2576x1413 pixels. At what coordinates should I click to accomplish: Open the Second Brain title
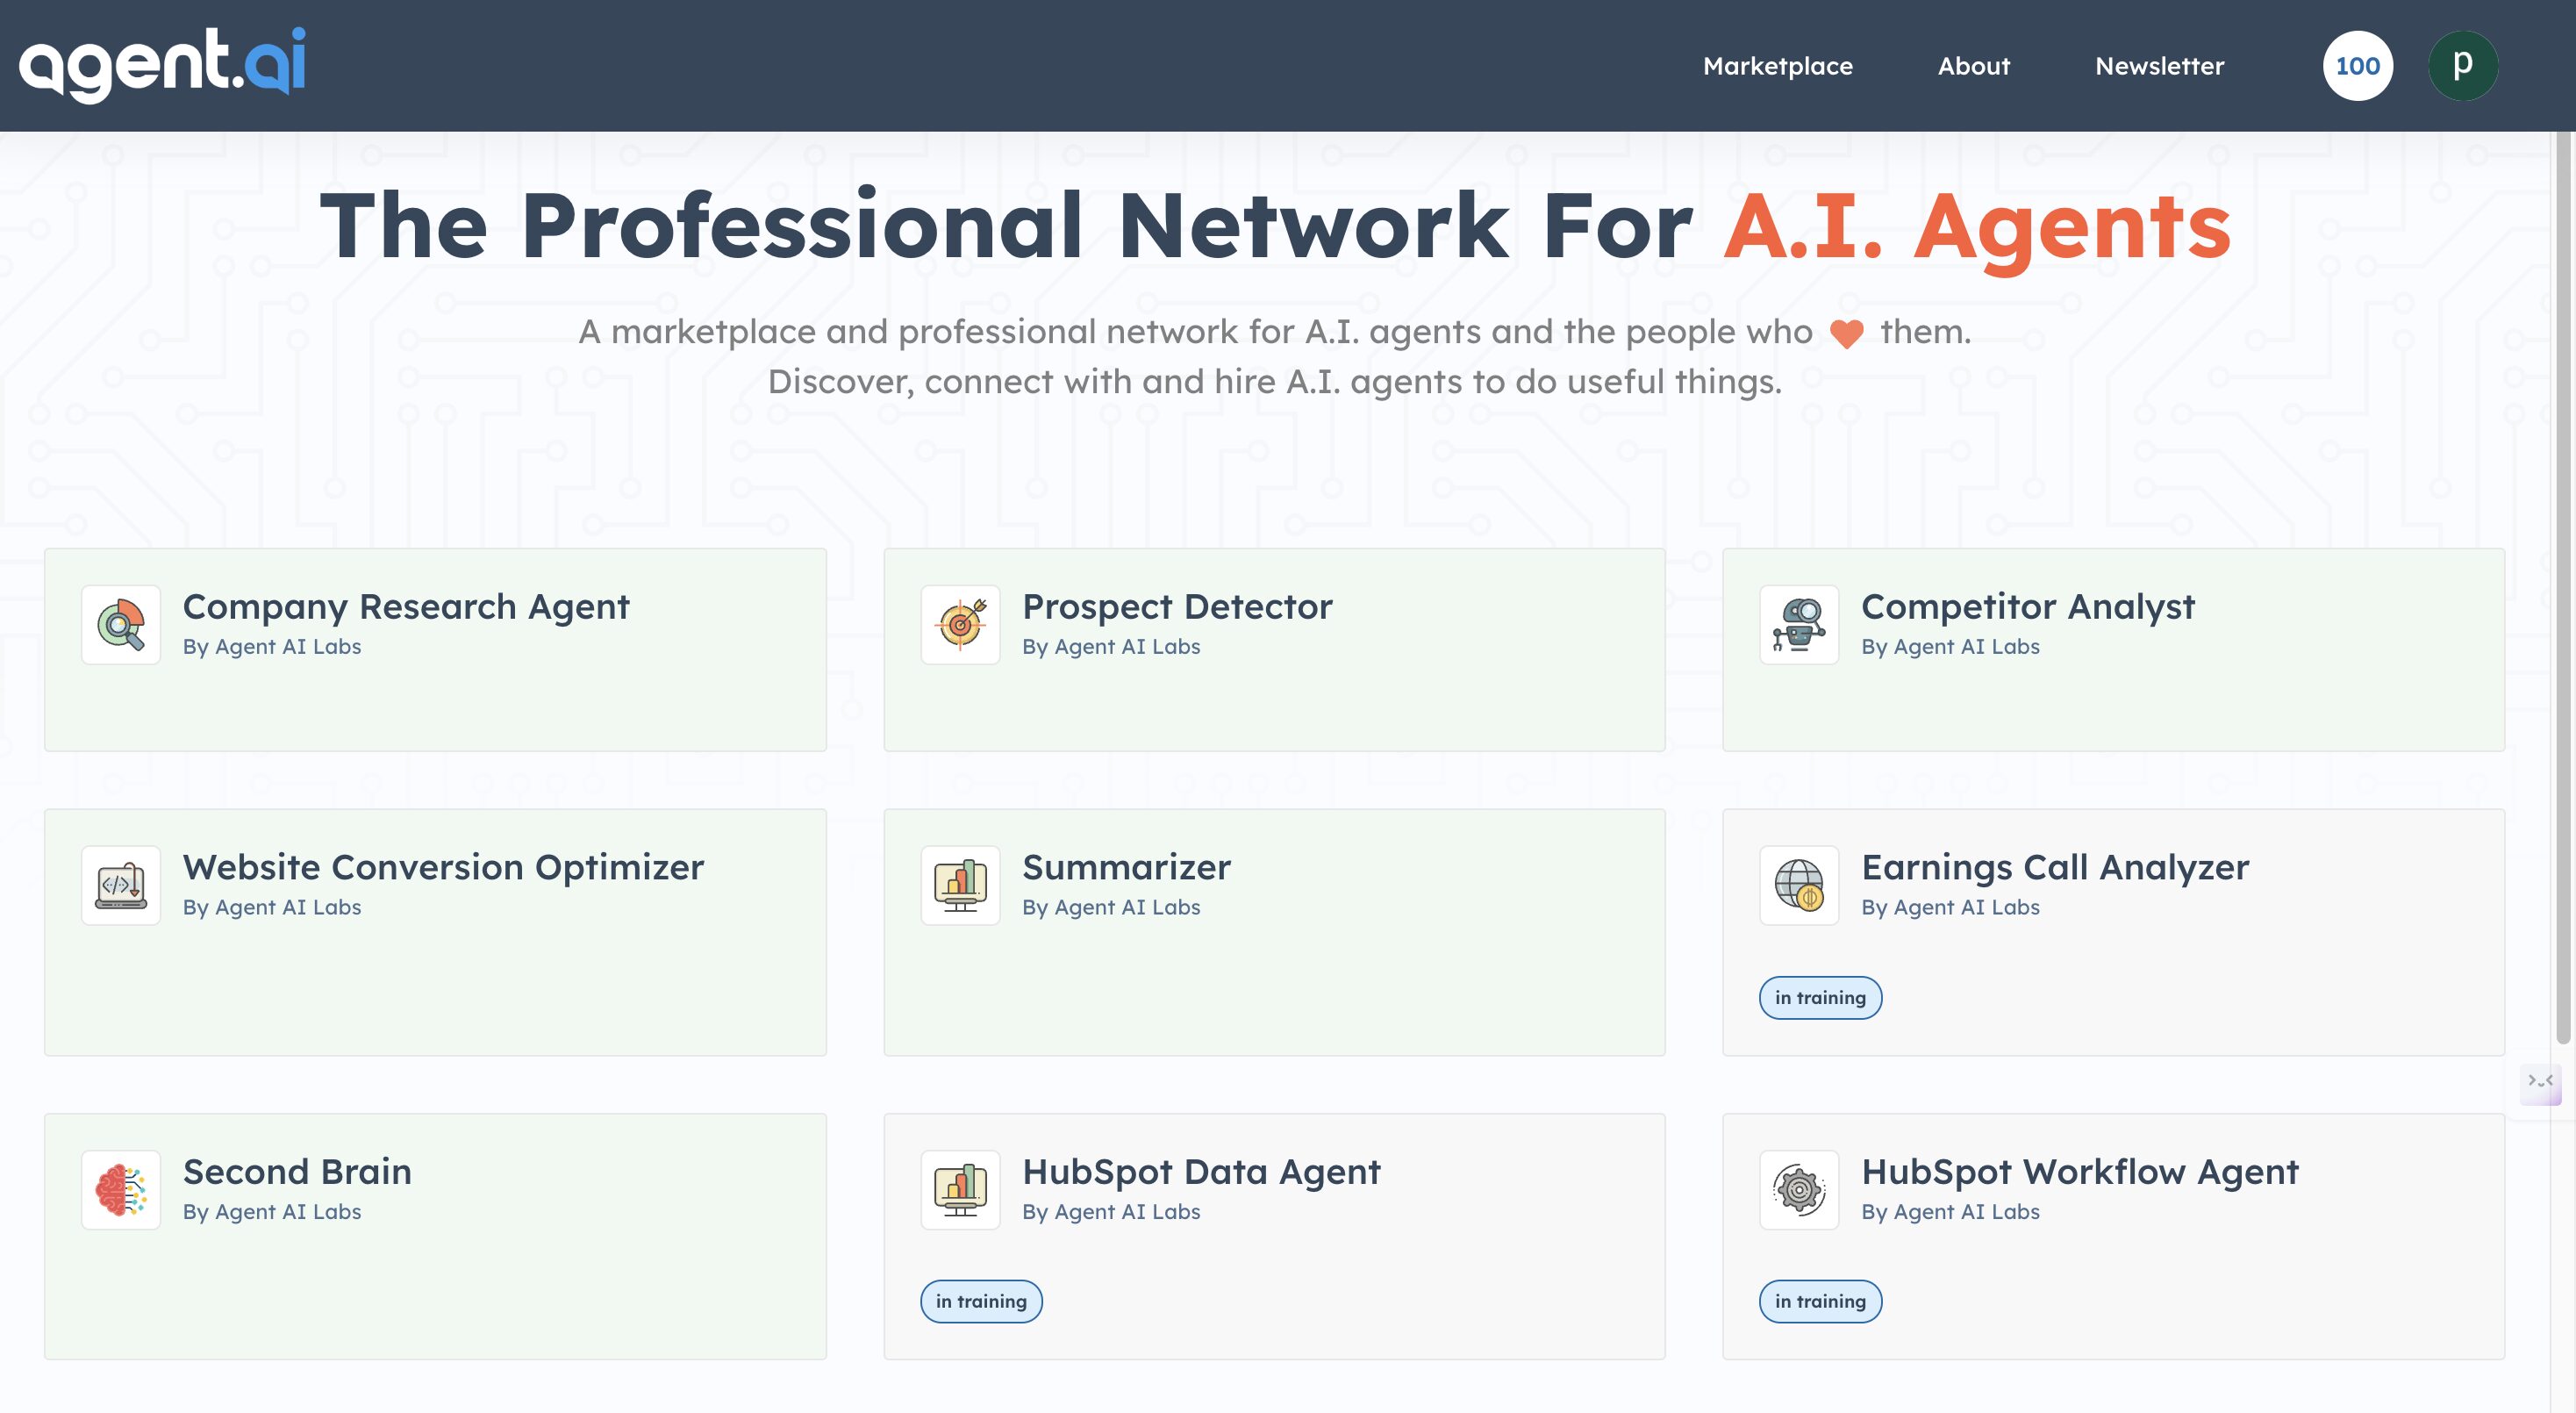297,1171
